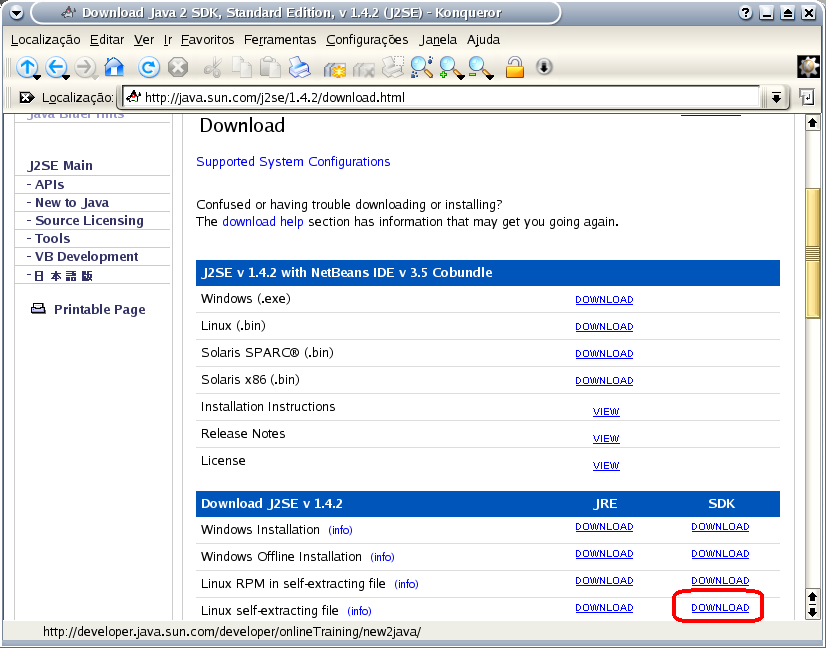
Task: Click Supported System Configurations link
Action: tap(293, 162)
